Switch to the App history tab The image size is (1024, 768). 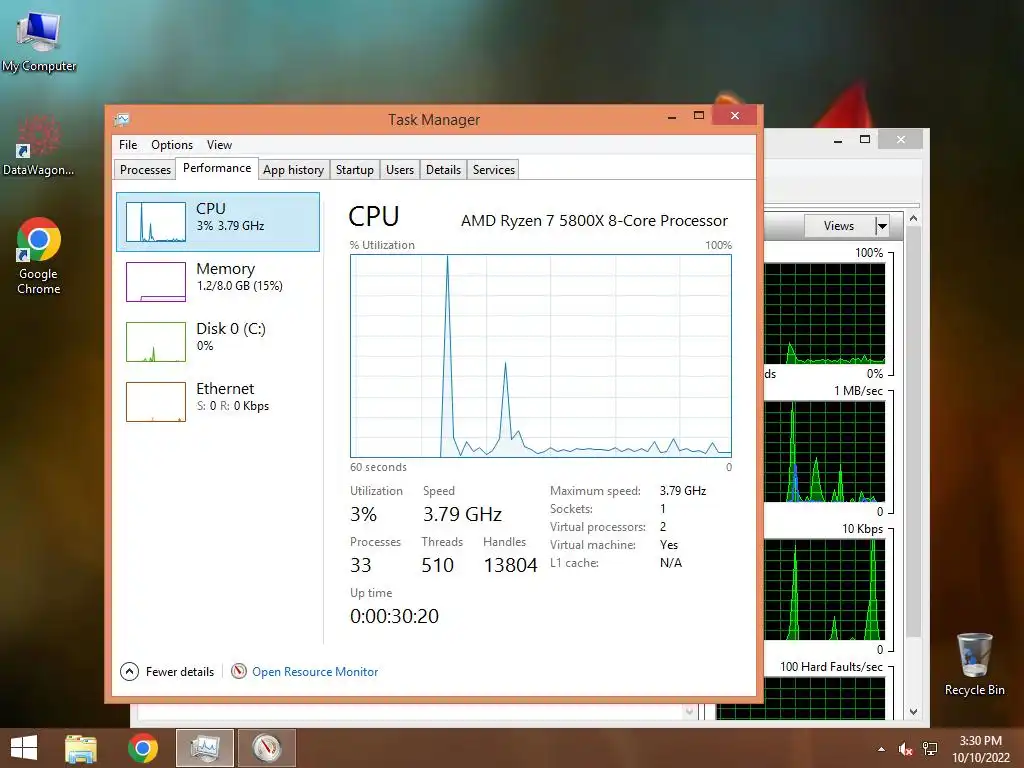tap(293, 170)
